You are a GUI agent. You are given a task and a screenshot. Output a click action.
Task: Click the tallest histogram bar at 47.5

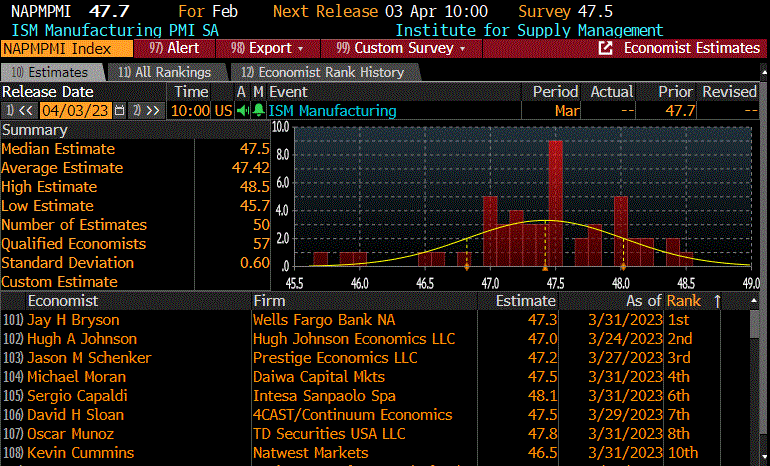[555, 203]
